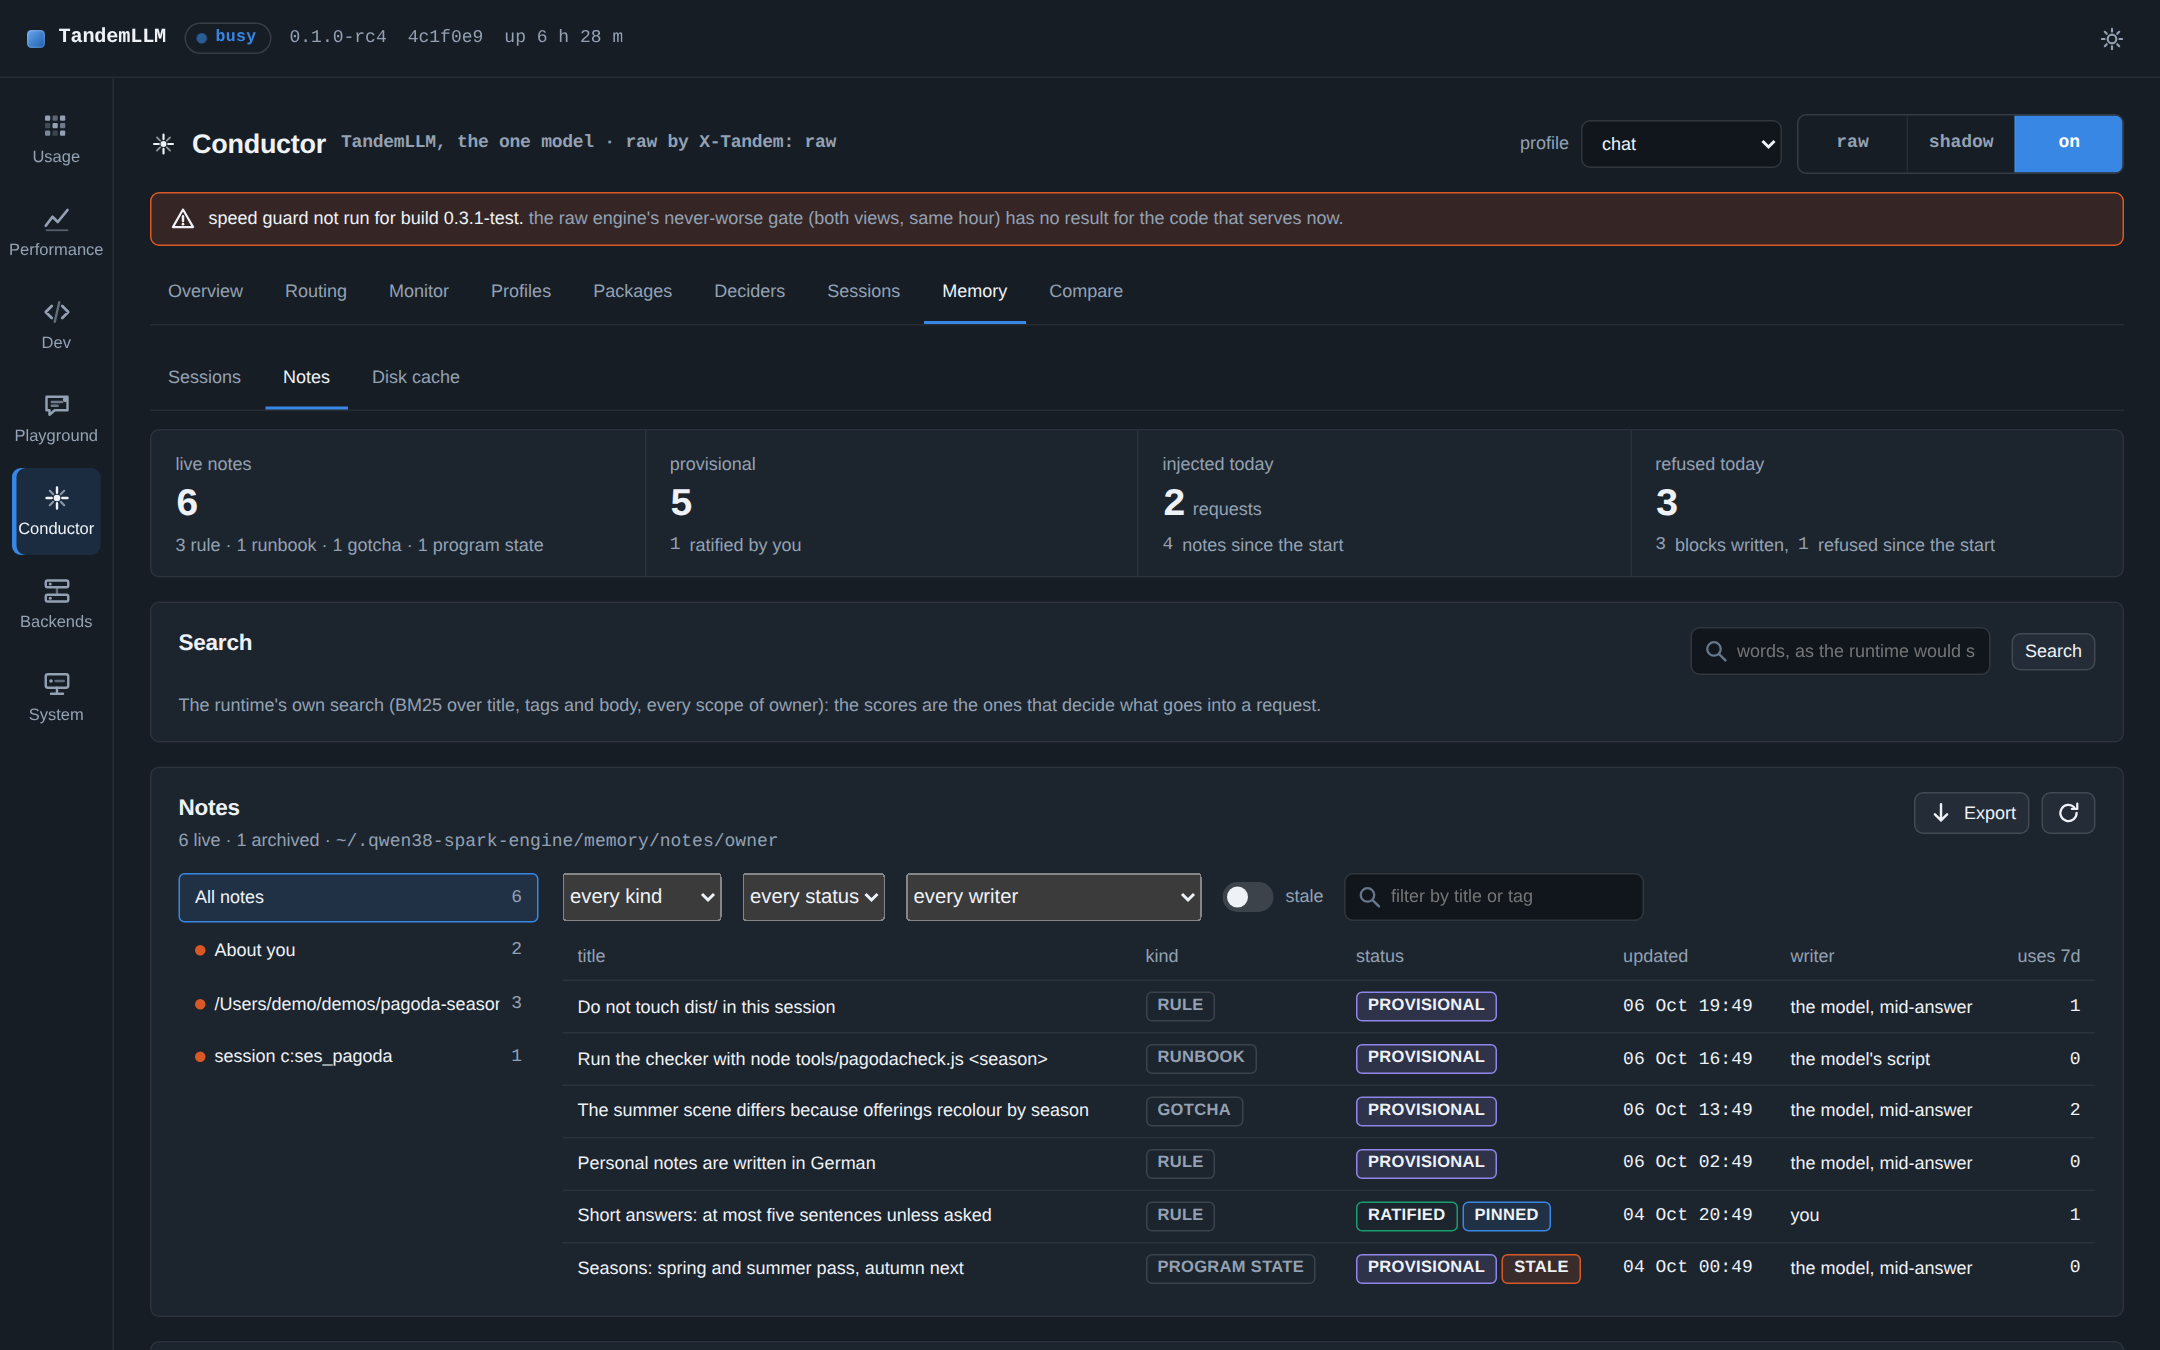Click the busy status pill
The width and height of the screenshot is (2160, 1350).
coord(228,37)
